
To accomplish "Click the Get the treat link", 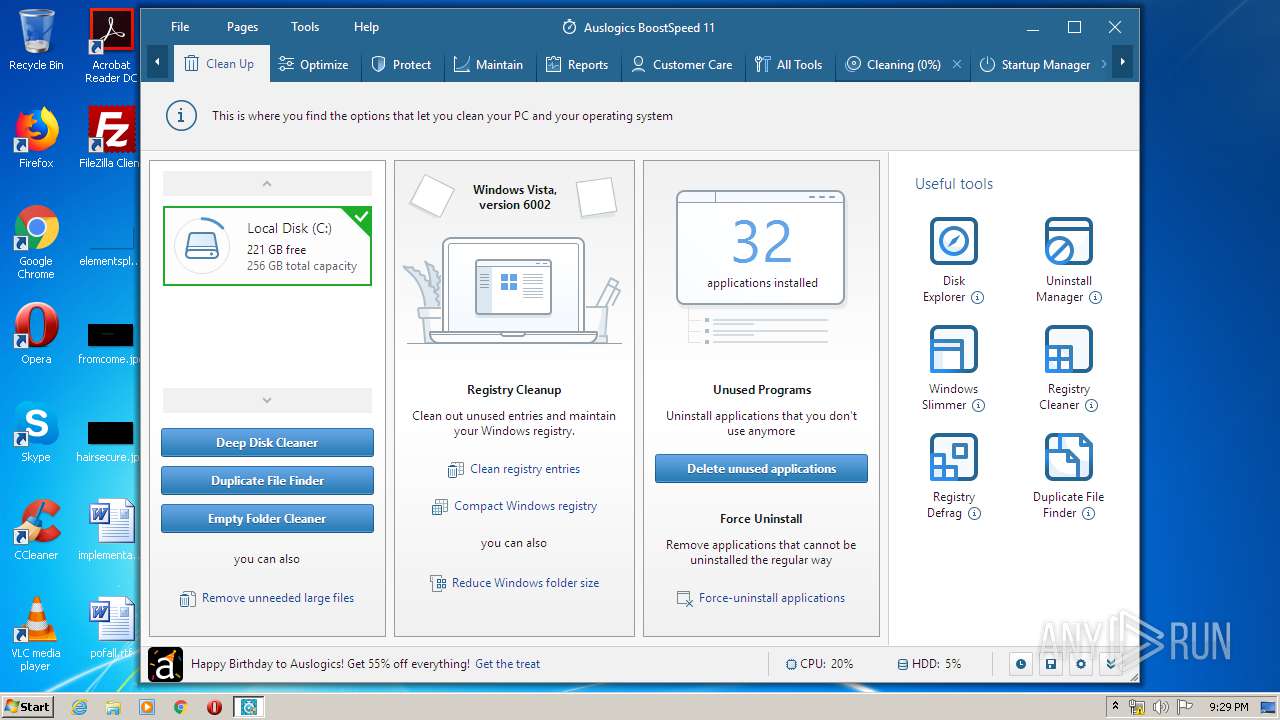I will [507, 664].
